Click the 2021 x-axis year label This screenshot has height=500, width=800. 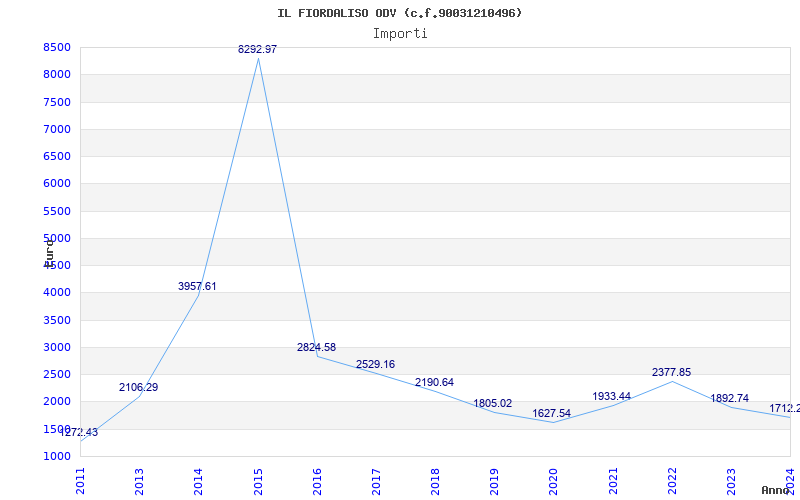(x=613, y=482)
